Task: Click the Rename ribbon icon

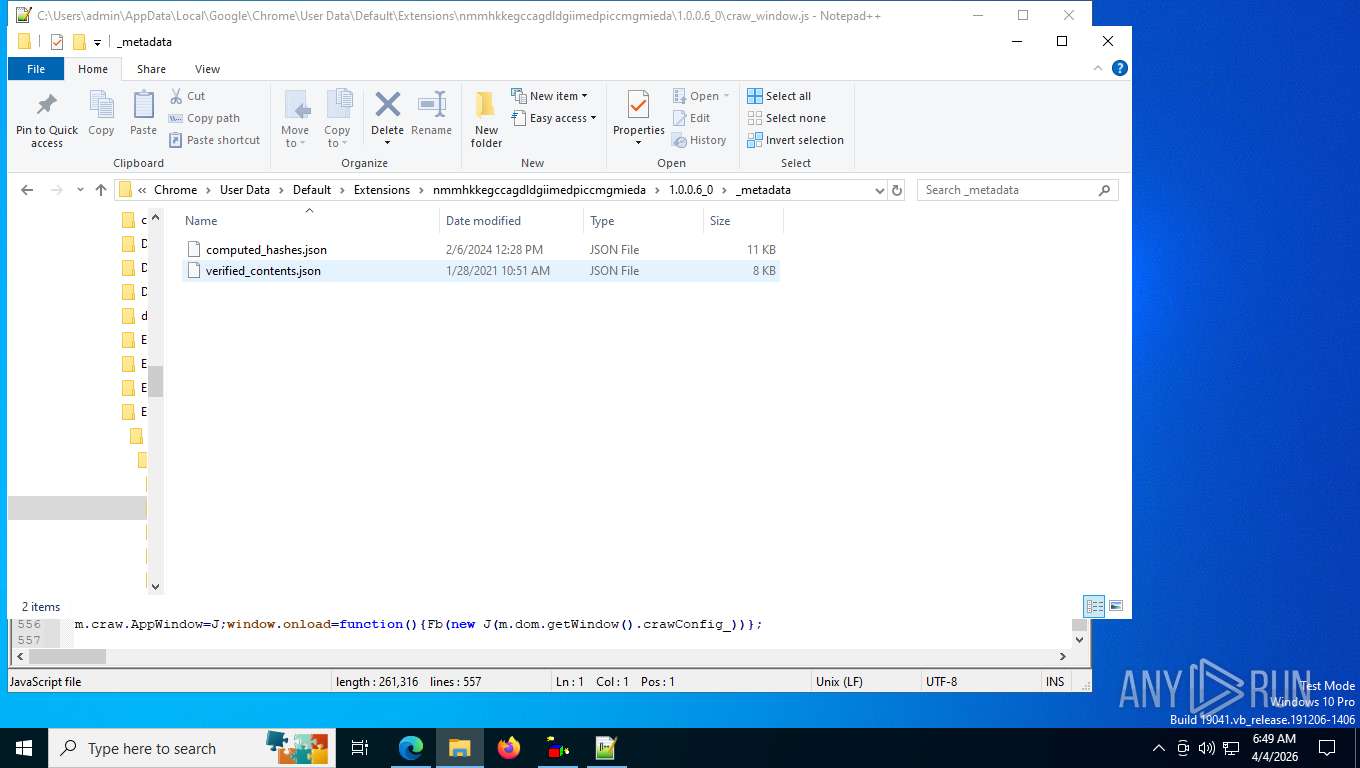Action: coord(432,113)
